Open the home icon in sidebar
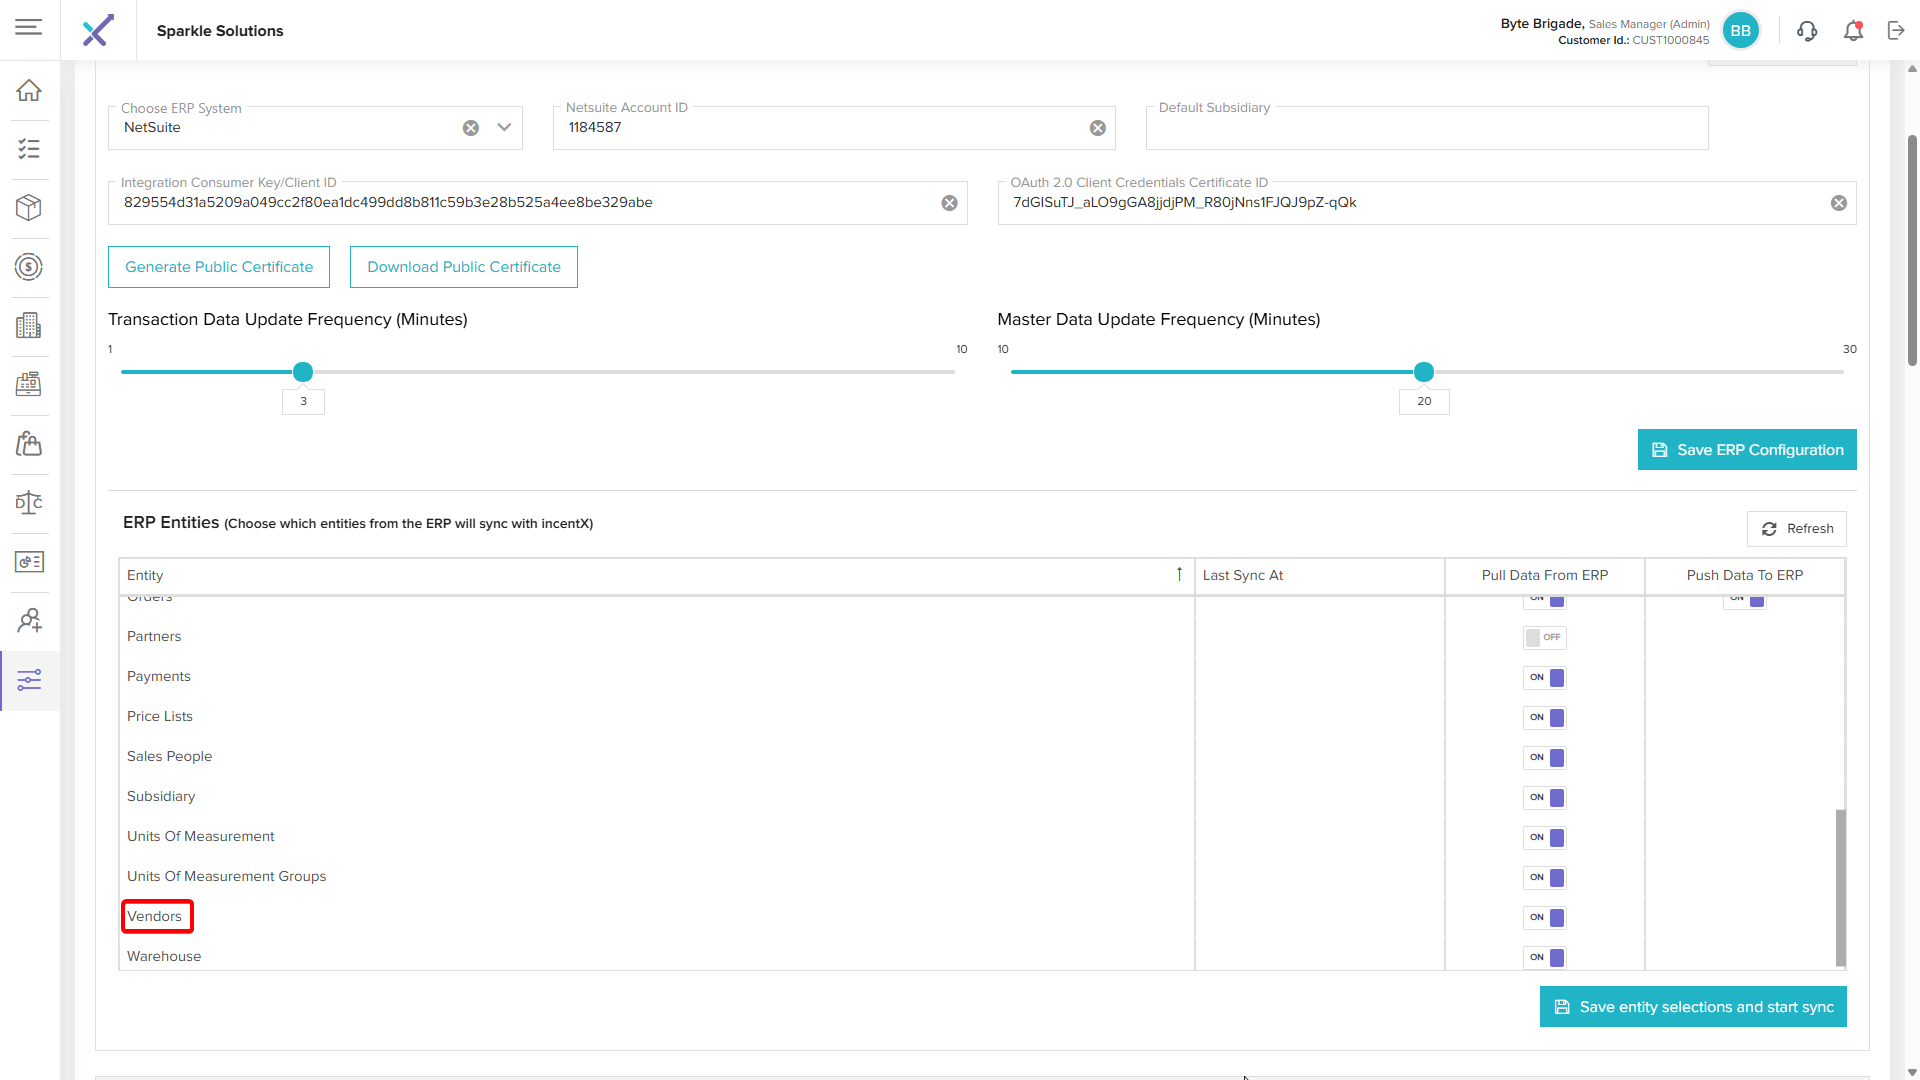Image resolution: width=1920 pixels, height=1080 pixels. click(29, 90)
